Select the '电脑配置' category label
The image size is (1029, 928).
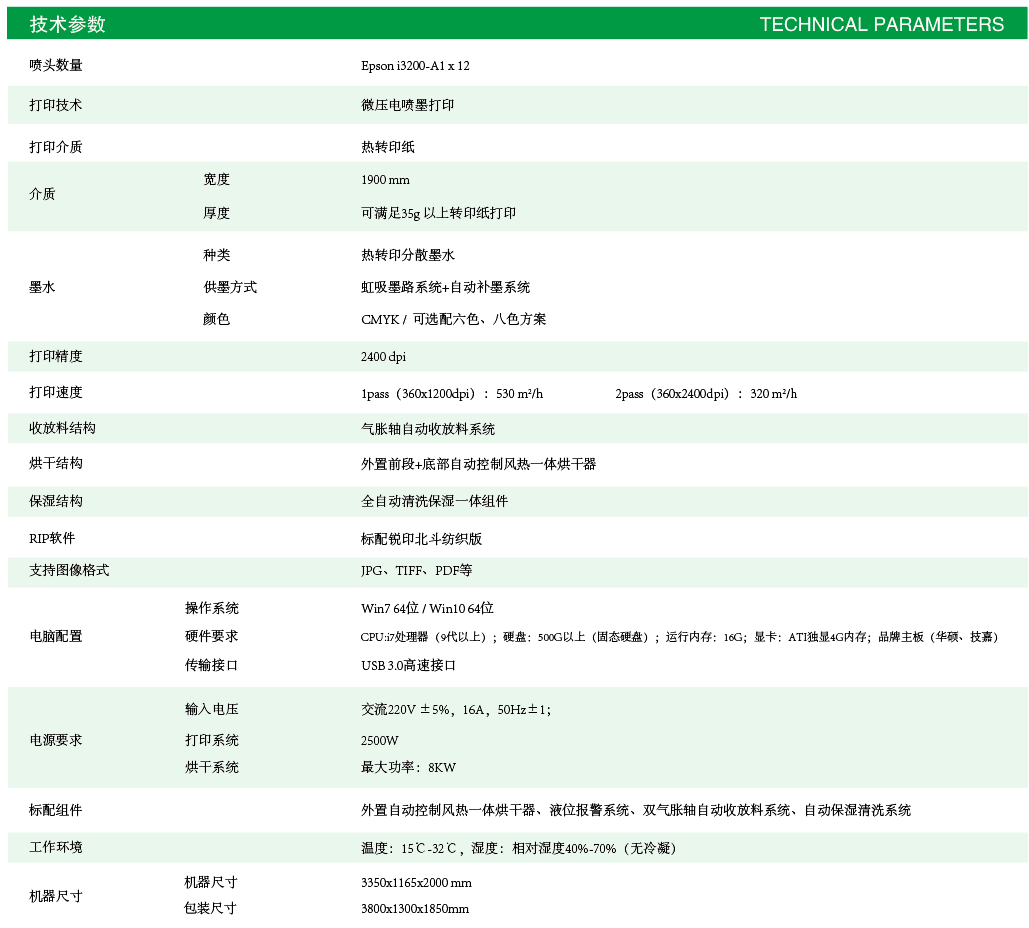(56, 636)
